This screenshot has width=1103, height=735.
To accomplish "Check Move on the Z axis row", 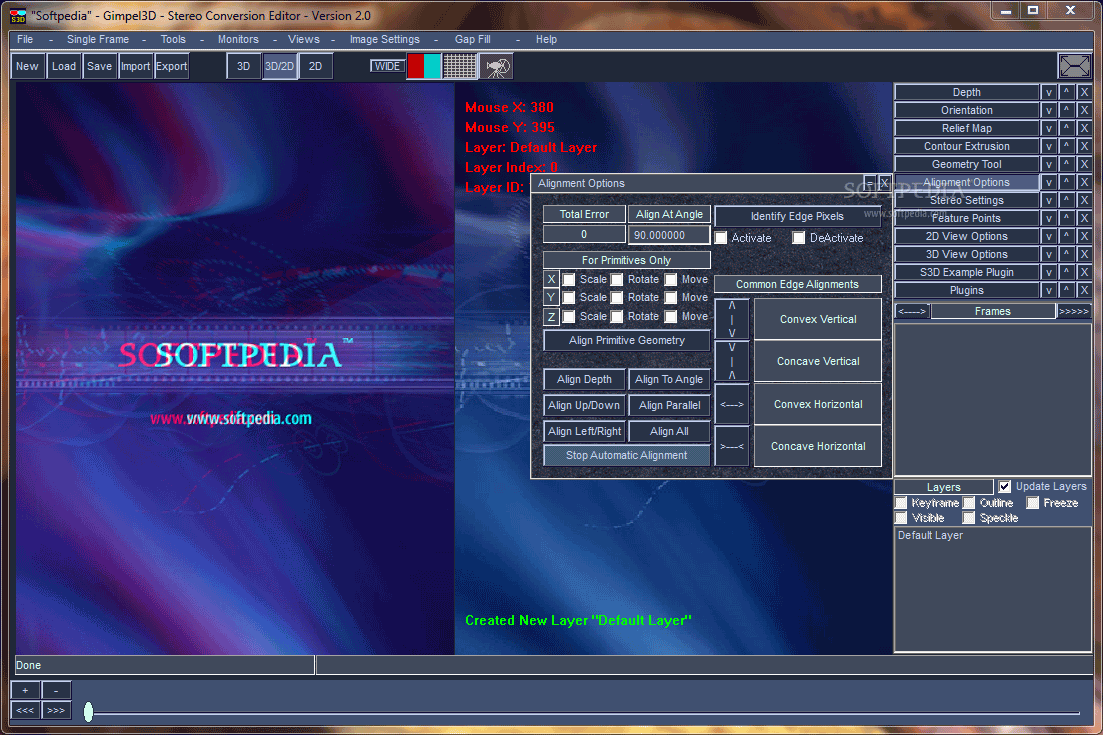I will (x=671, y=317).
